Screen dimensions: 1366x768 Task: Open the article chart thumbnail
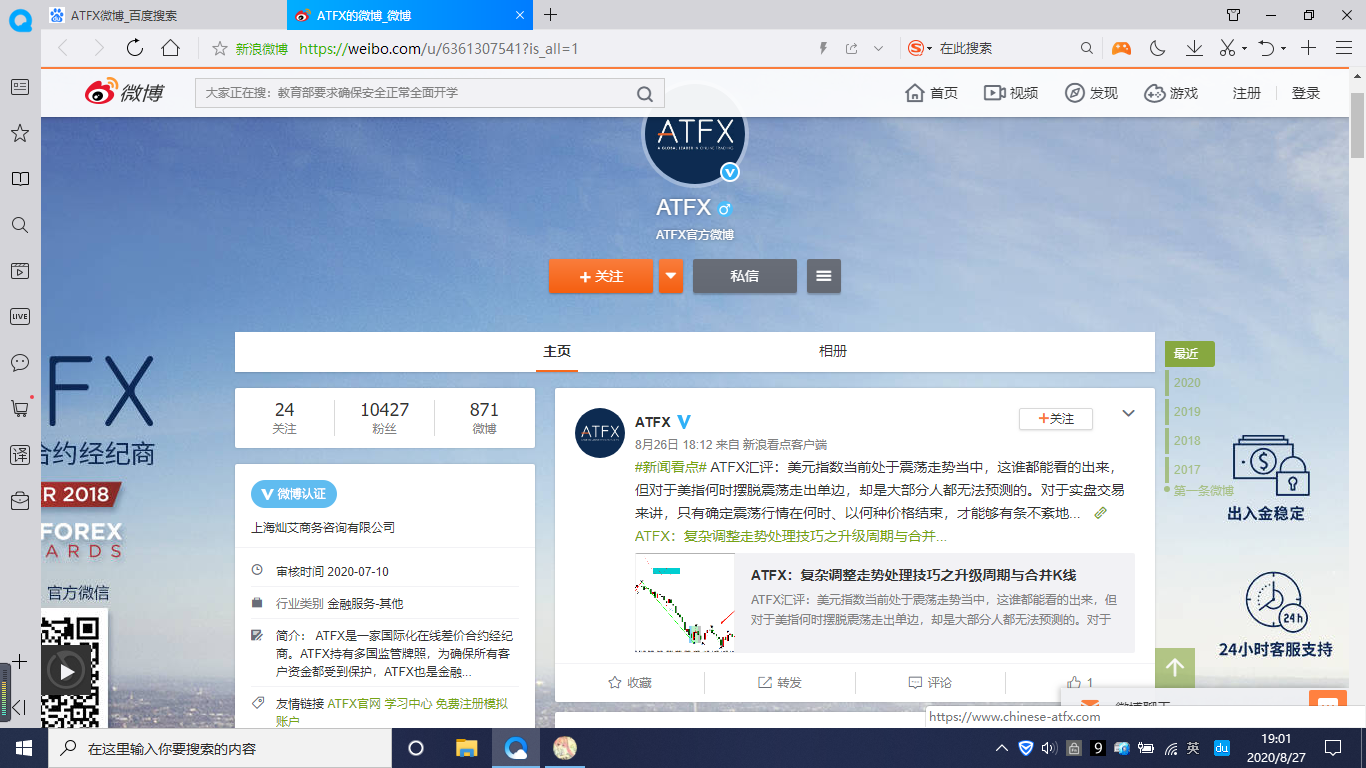(685, 603)
